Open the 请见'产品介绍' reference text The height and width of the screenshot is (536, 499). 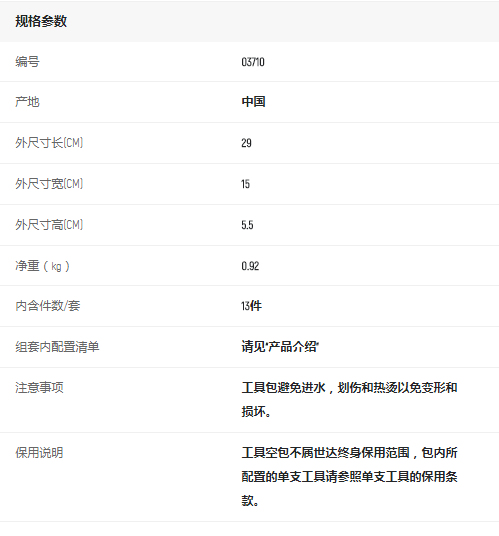click(x=280, y=347)
